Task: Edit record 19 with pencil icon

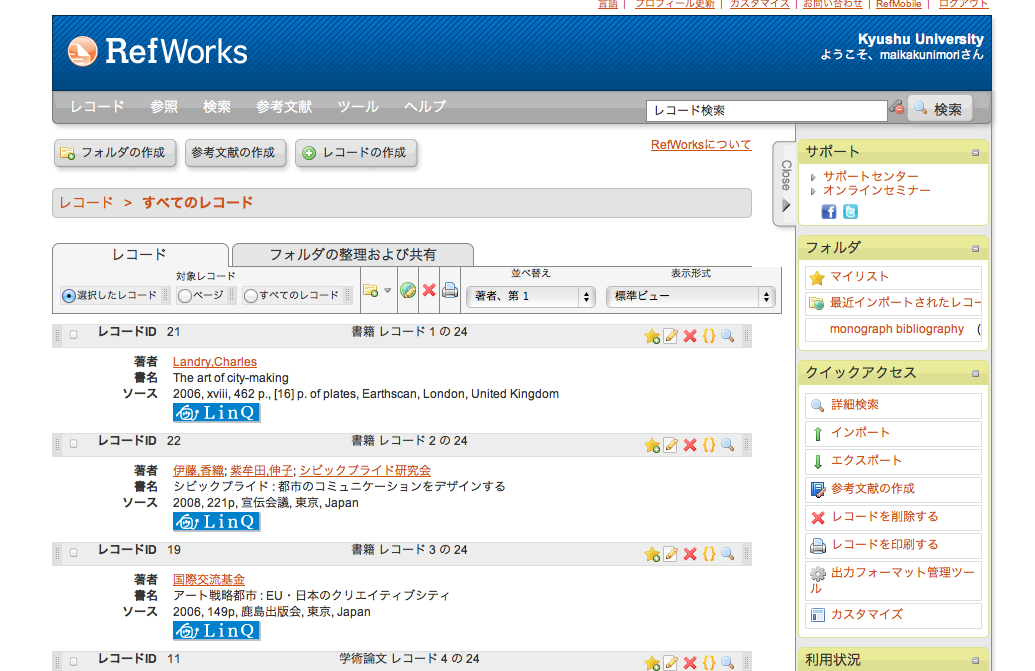Action: [x=671, y=554]
